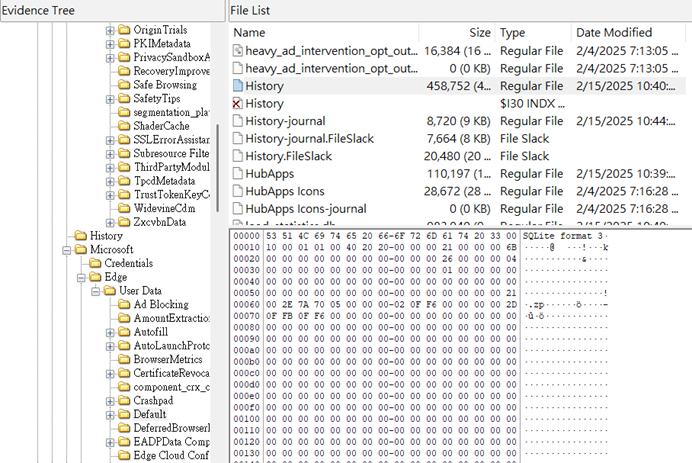Image resolution: width=692 pixels, height=463 pixels.
Task: Click the Evidence Tree vertical scrollbar
Action: pos(218,168)
